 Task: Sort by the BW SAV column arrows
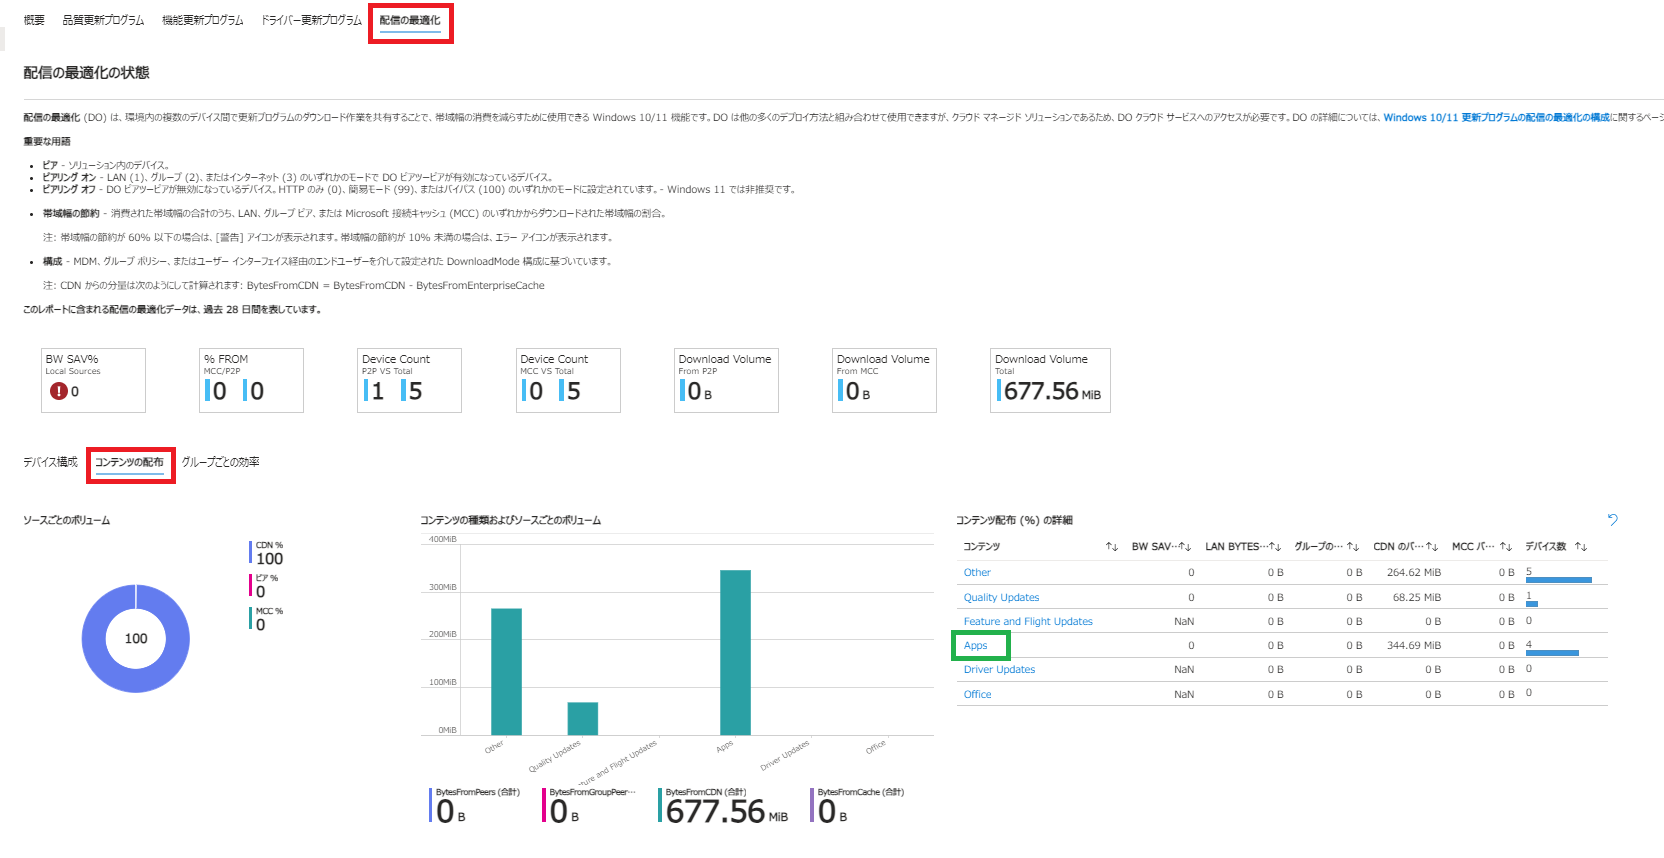point(1185,547)
